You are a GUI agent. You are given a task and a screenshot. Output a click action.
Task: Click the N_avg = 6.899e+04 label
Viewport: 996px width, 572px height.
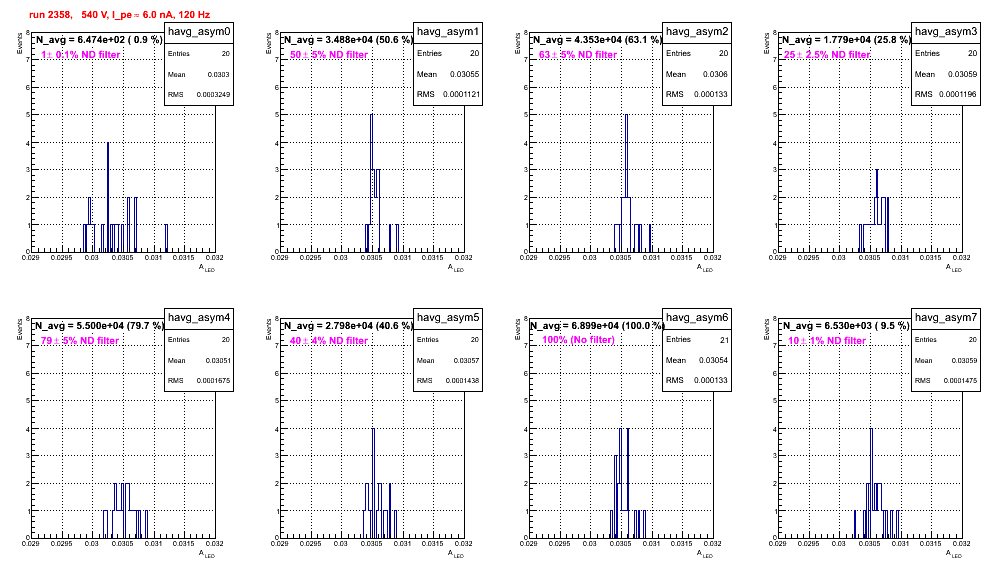pos(597,325)
